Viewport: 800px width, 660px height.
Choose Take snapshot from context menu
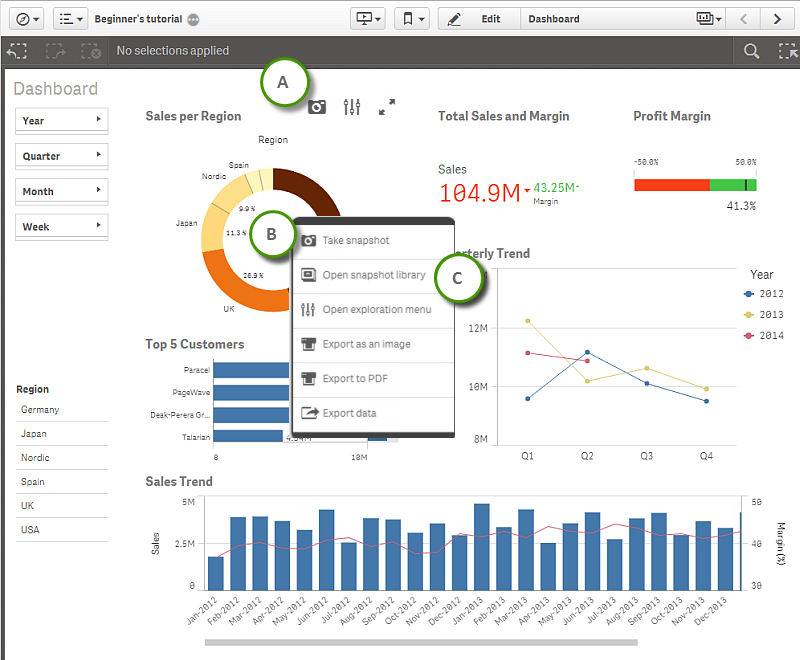(355, 240)
